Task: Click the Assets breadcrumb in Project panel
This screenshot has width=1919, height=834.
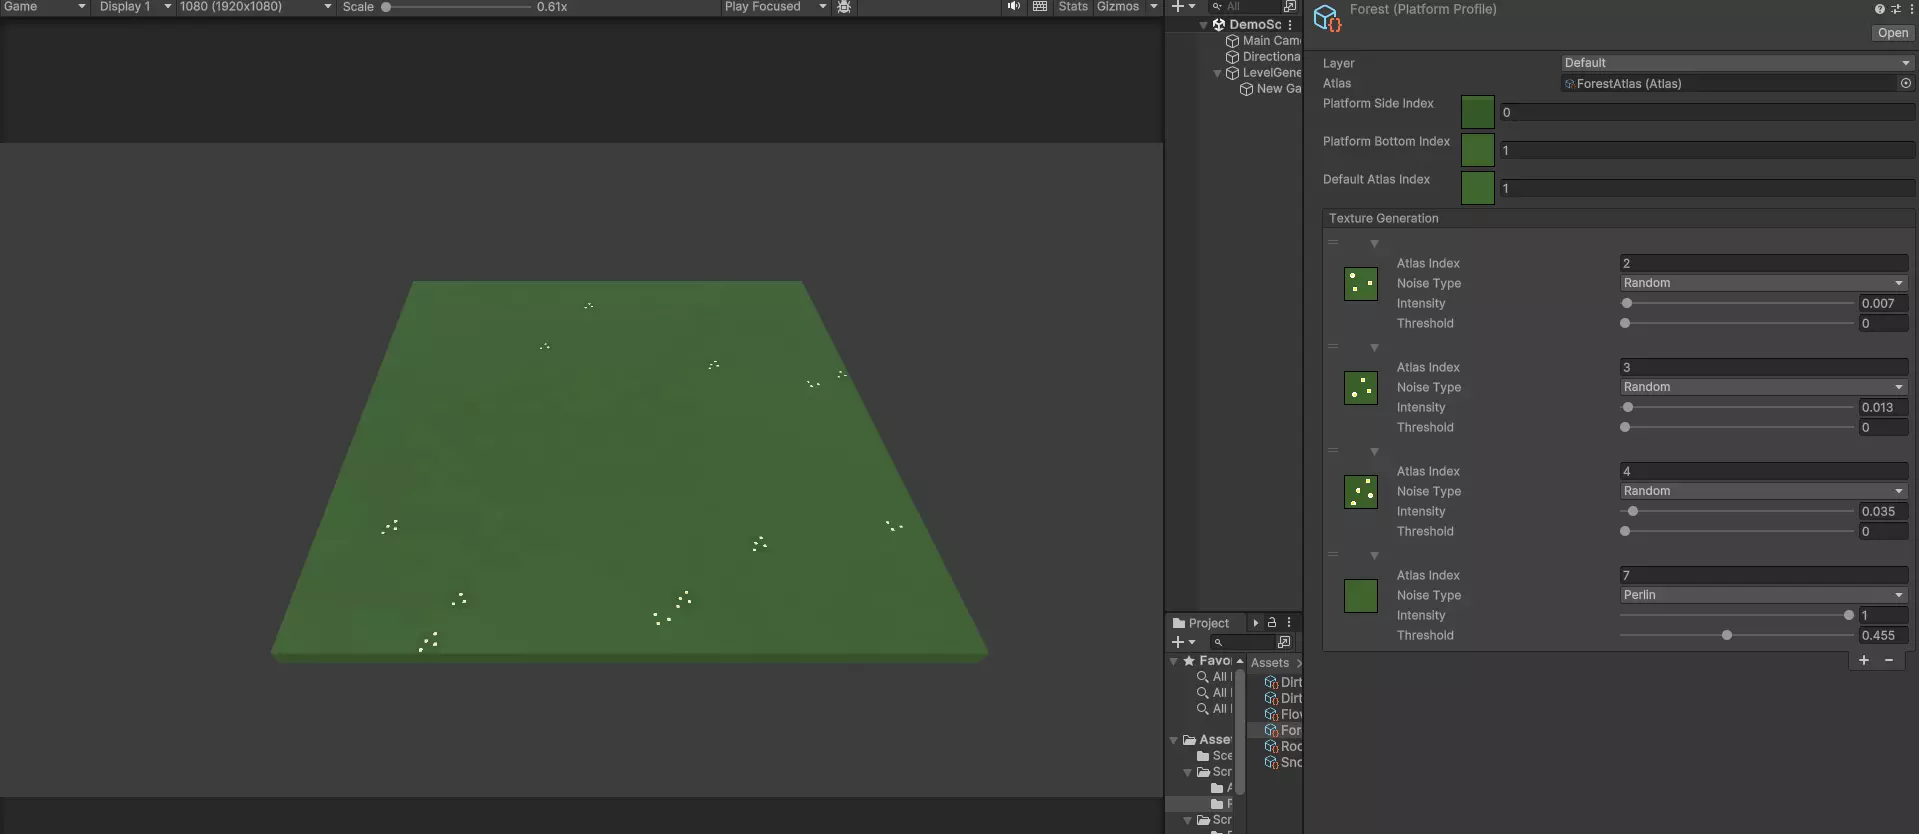Action: coord(1270,663)
